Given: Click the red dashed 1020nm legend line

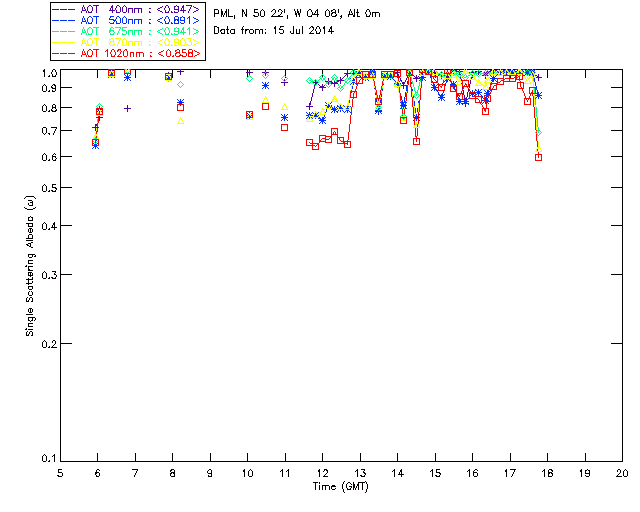Looking at the screenshot, I should click(x=64, y=53).
